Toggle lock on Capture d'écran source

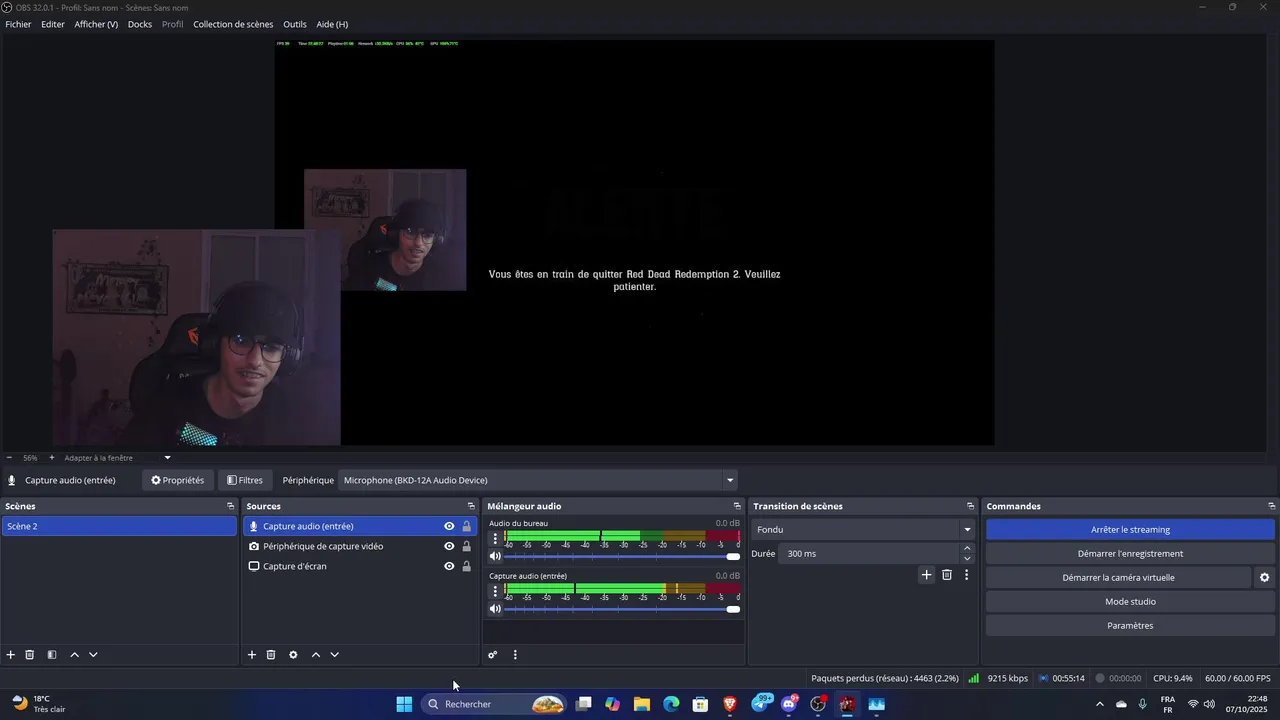[x=466, y=566]
